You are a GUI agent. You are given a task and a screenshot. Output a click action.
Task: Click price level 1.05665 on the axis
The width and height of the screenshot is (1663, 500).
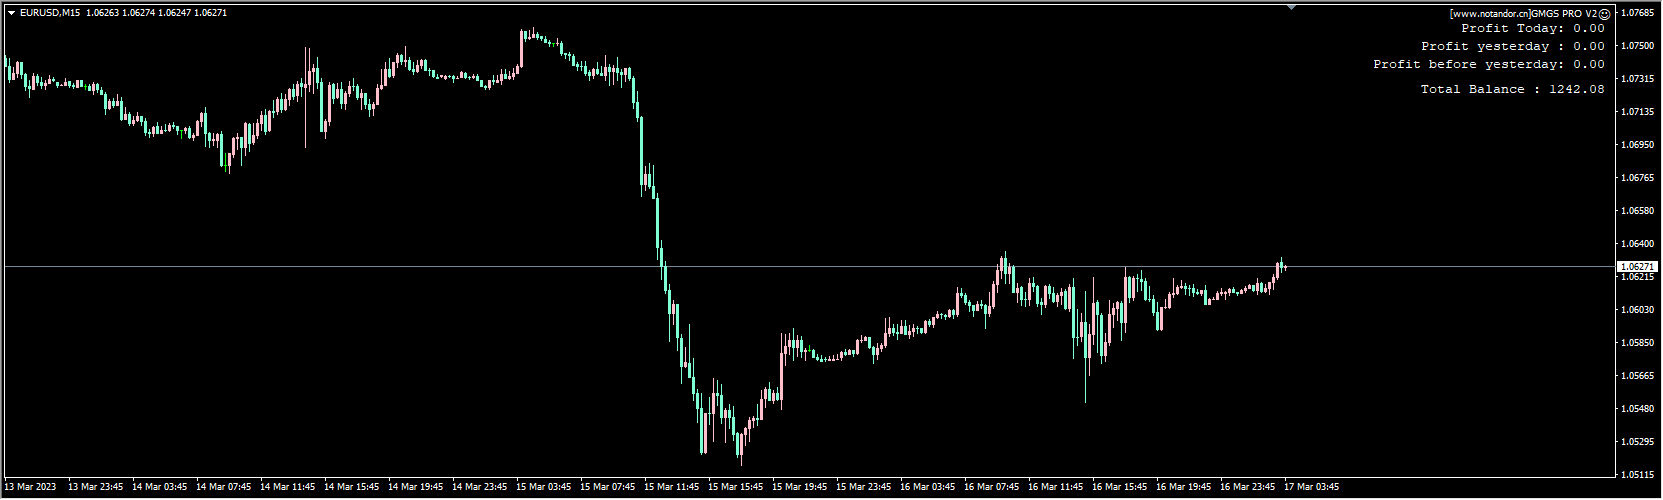tap(1637, 376)
